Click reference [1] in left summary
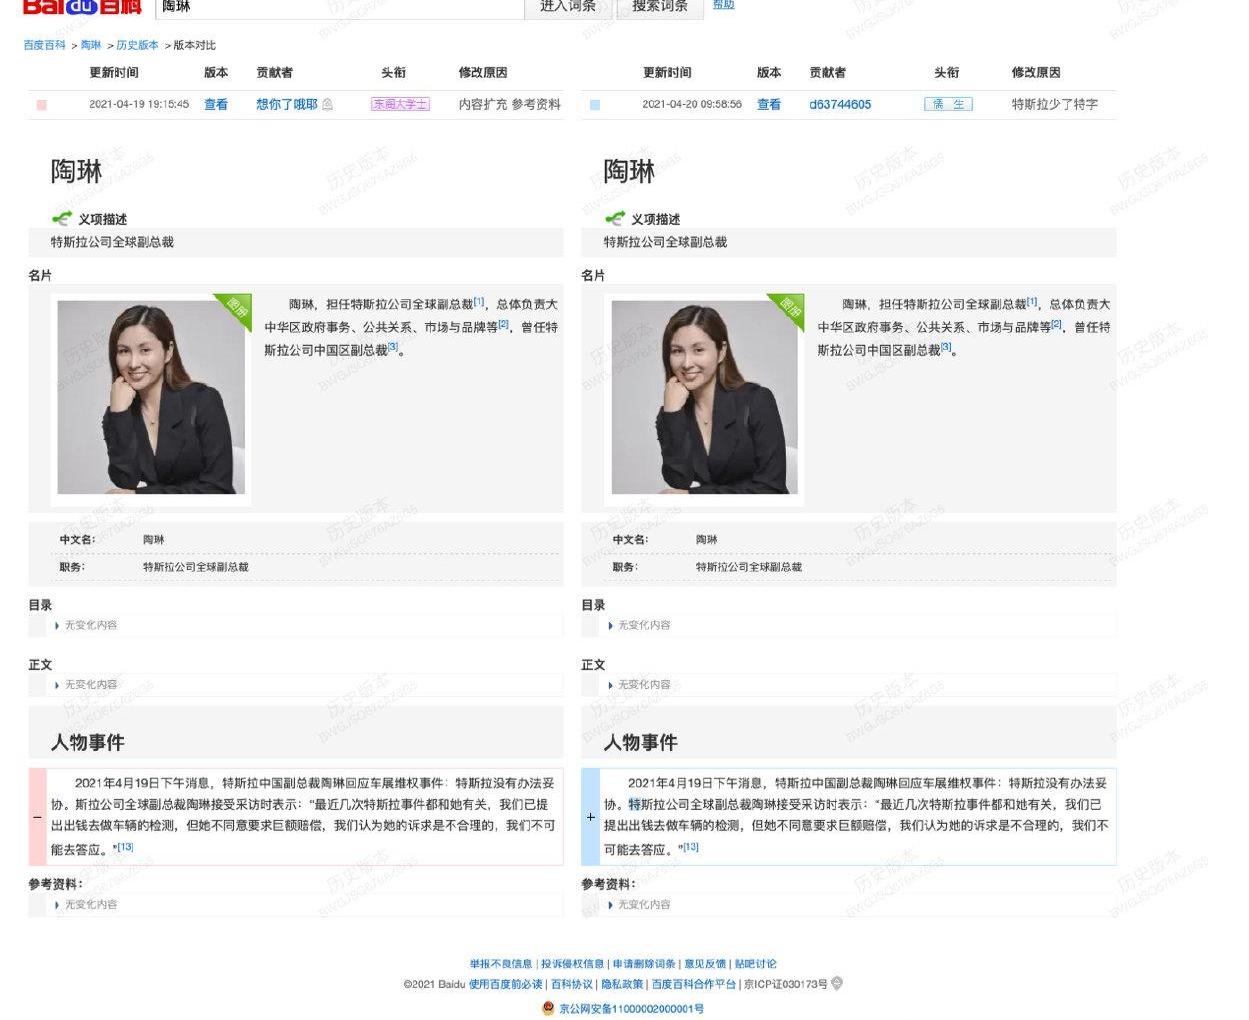This screenshot has width=1249, height=1020. (x=479, y=301)
